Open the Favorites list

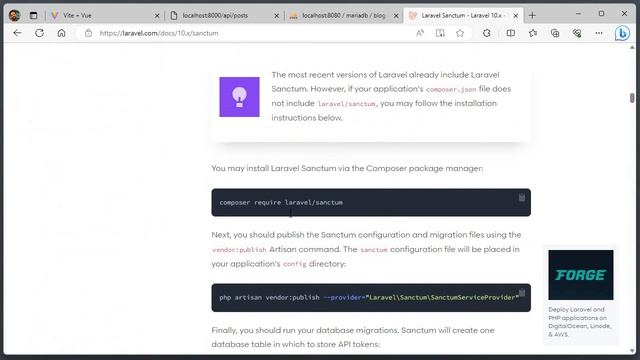coord(533,33)
